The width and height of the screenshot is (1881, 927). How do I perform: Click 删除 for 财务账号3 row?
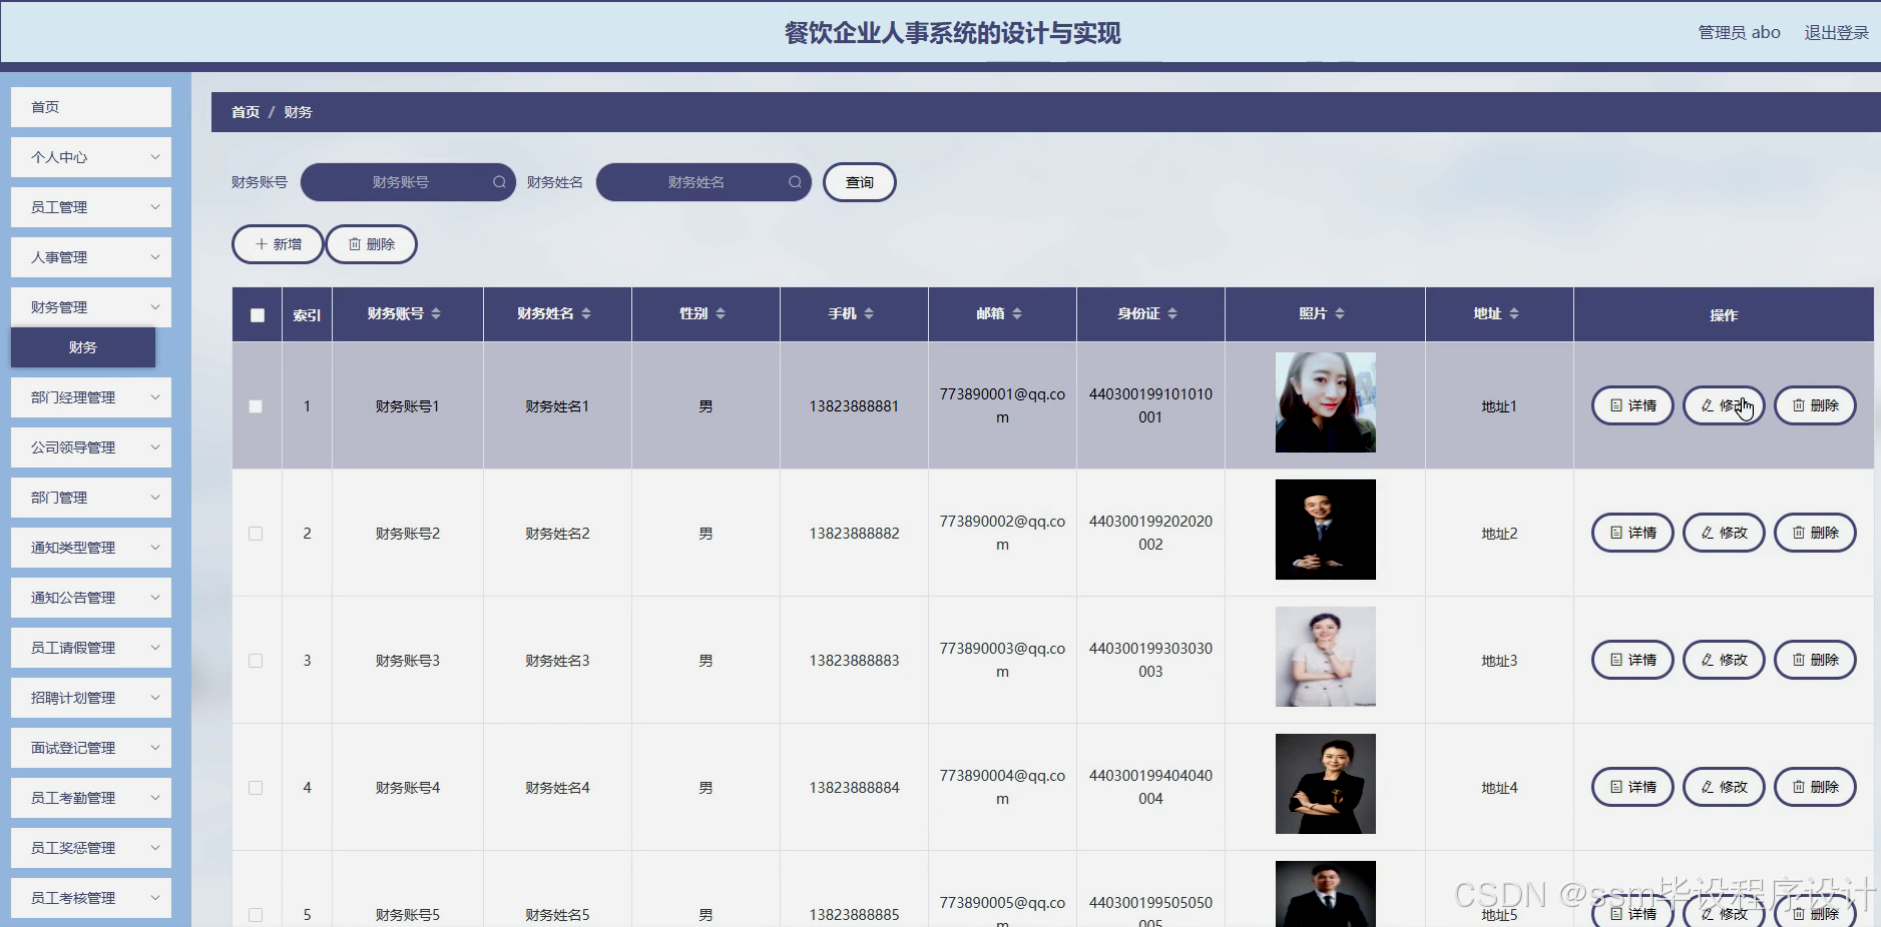[1815, 660]
